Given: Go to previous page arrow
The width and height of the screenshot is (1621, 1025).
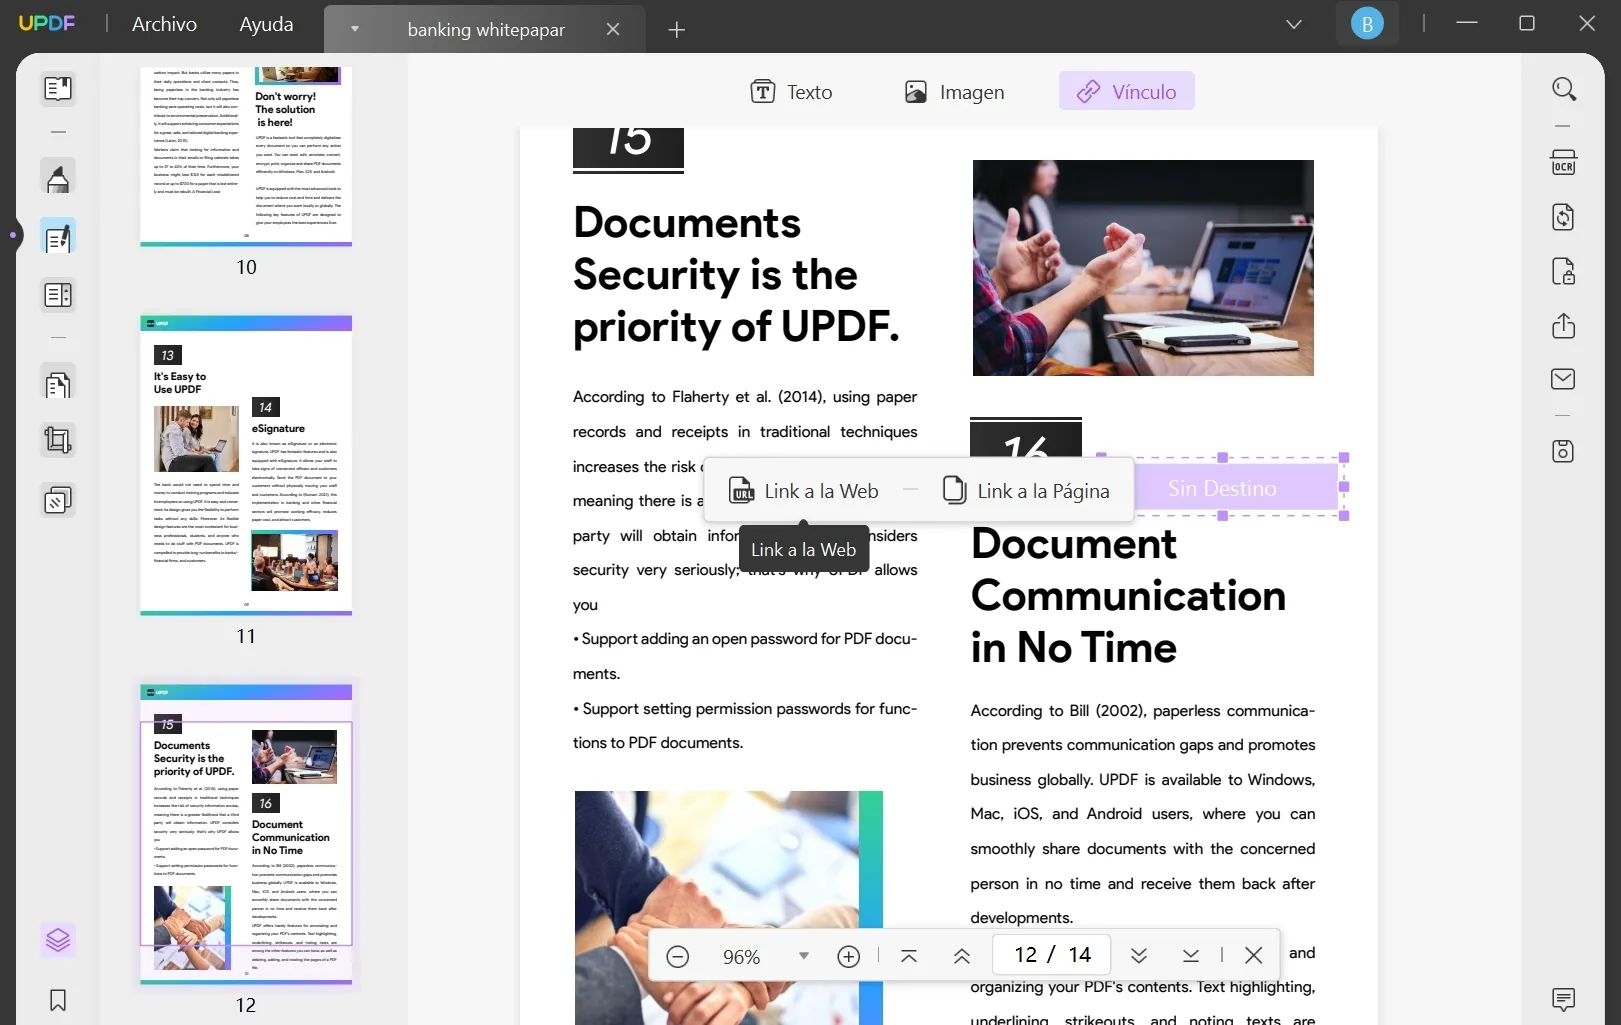Looking at the screenshot, I should coord(962,957).
